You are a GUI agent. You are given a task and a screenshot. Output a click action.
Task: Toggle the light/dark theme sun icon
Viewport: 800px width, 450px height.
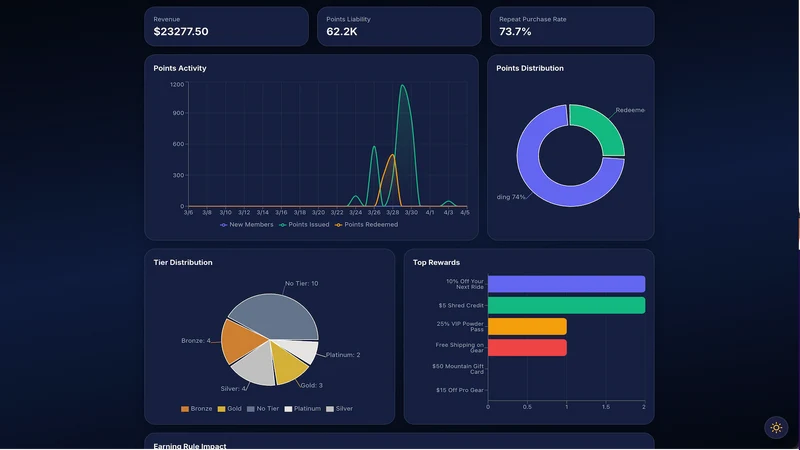tap(776, 427)
